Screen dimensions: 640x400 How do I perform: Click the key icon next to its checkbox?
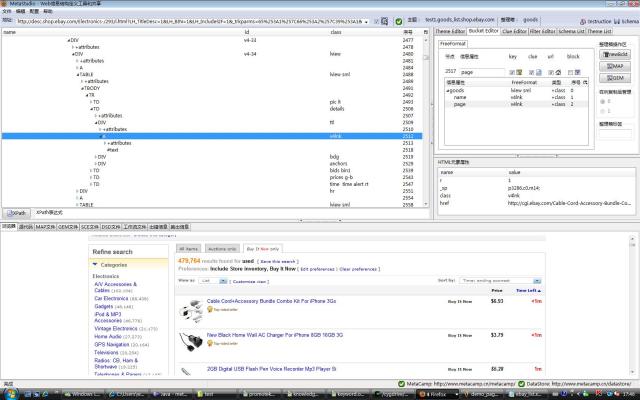coord(519,72)
